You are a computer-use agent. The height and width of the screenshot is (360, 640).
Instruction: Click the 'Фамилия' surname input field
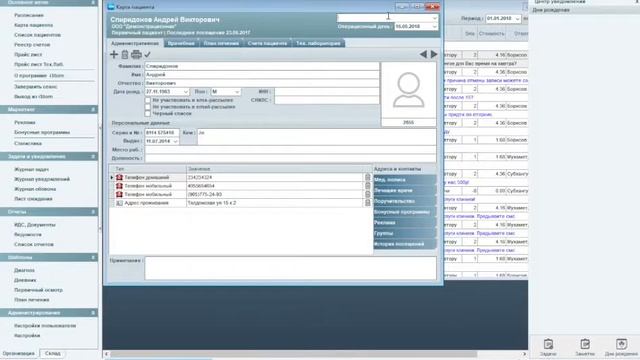[x=262, y=66]
